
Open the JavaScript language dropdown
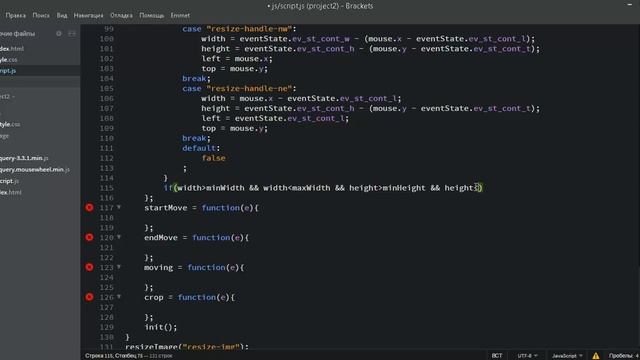pos(567,356)
